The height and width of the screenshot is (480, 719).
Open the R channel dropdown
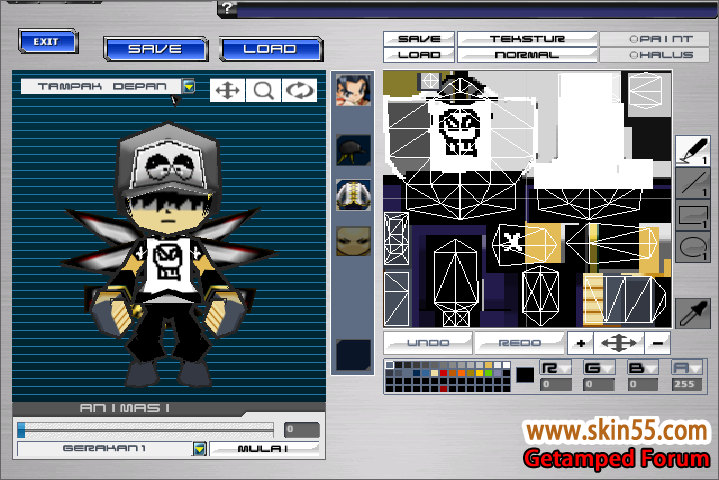point(556,368)
